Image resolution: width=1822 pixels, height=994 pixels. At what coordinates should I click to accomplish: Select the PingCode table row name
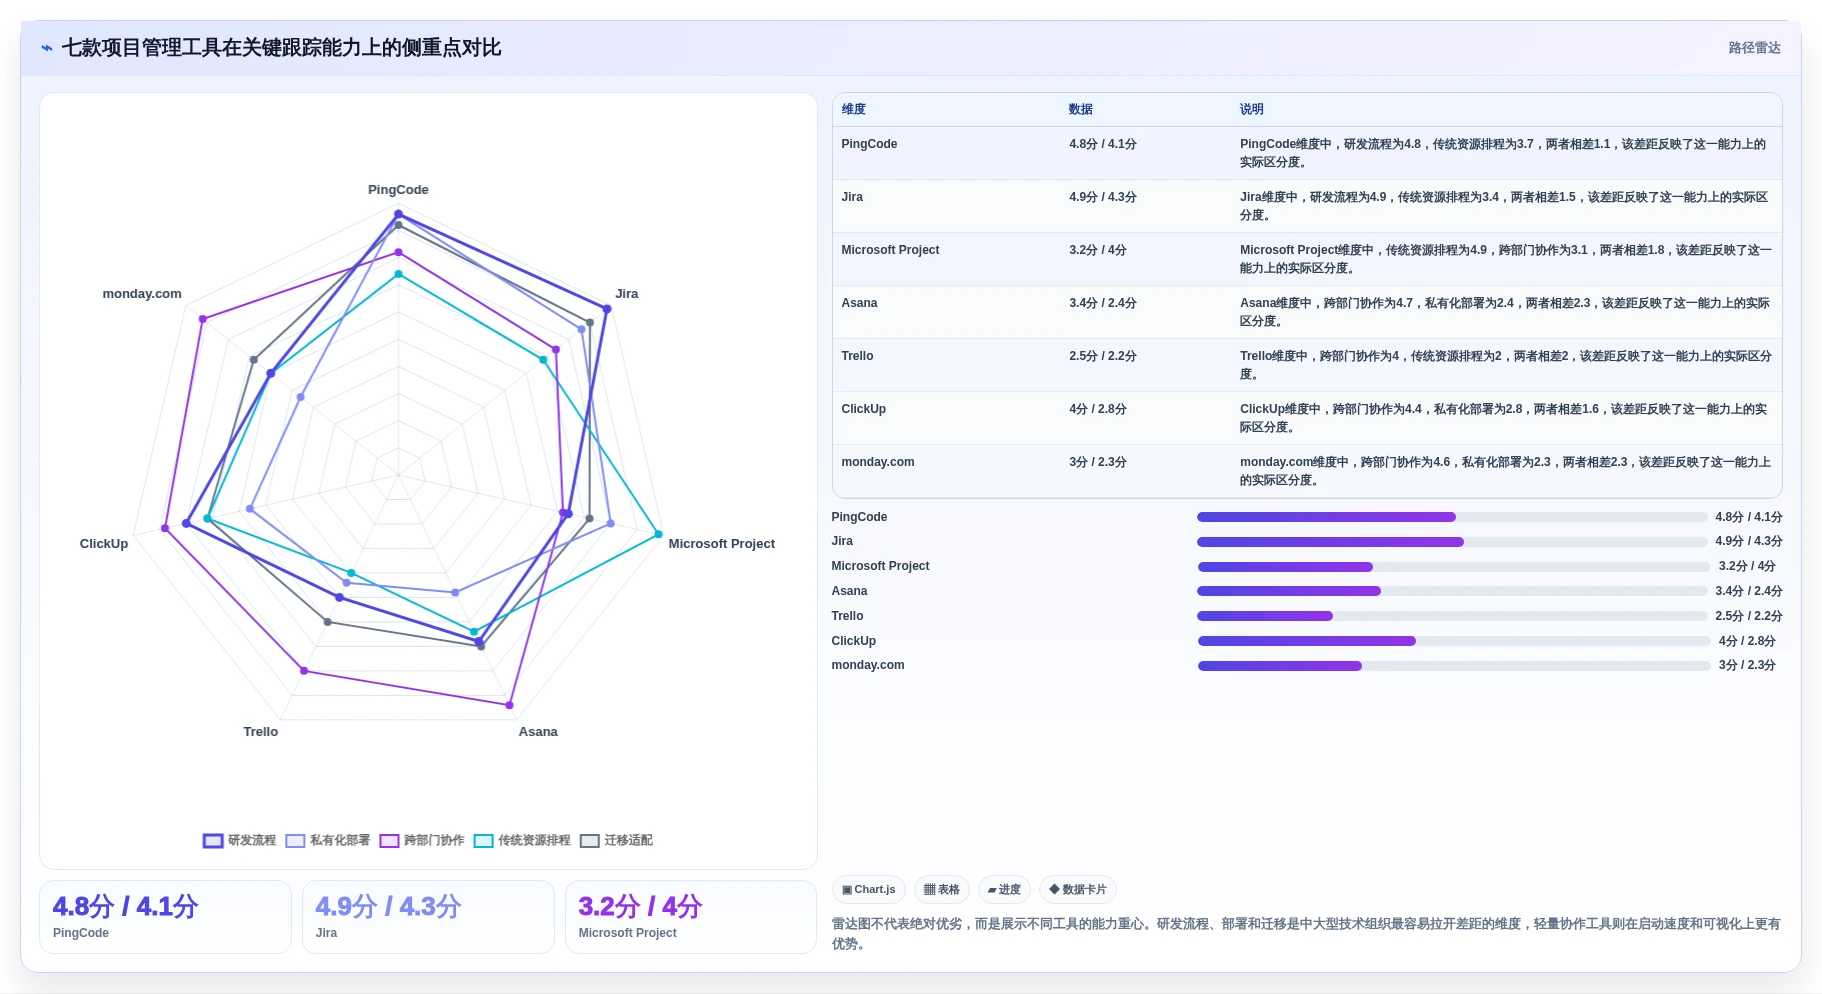click(x=869, y=144)
